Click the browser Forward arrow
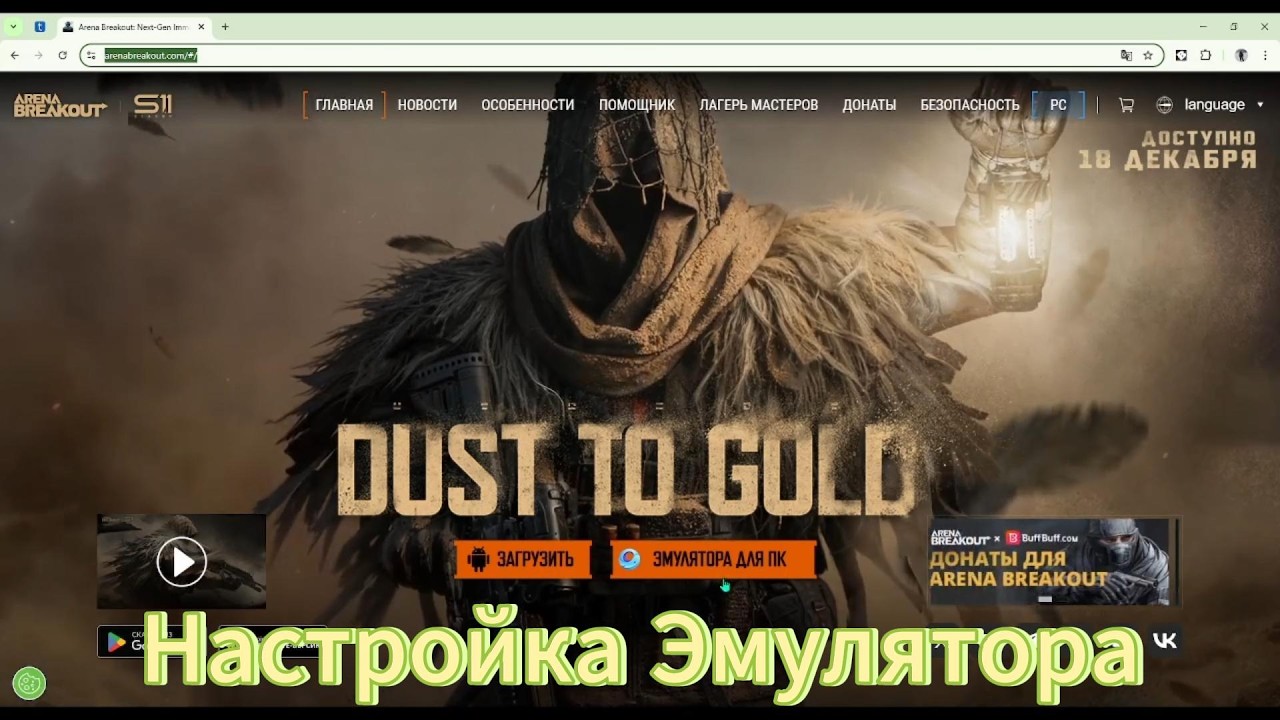 [38, 55]
